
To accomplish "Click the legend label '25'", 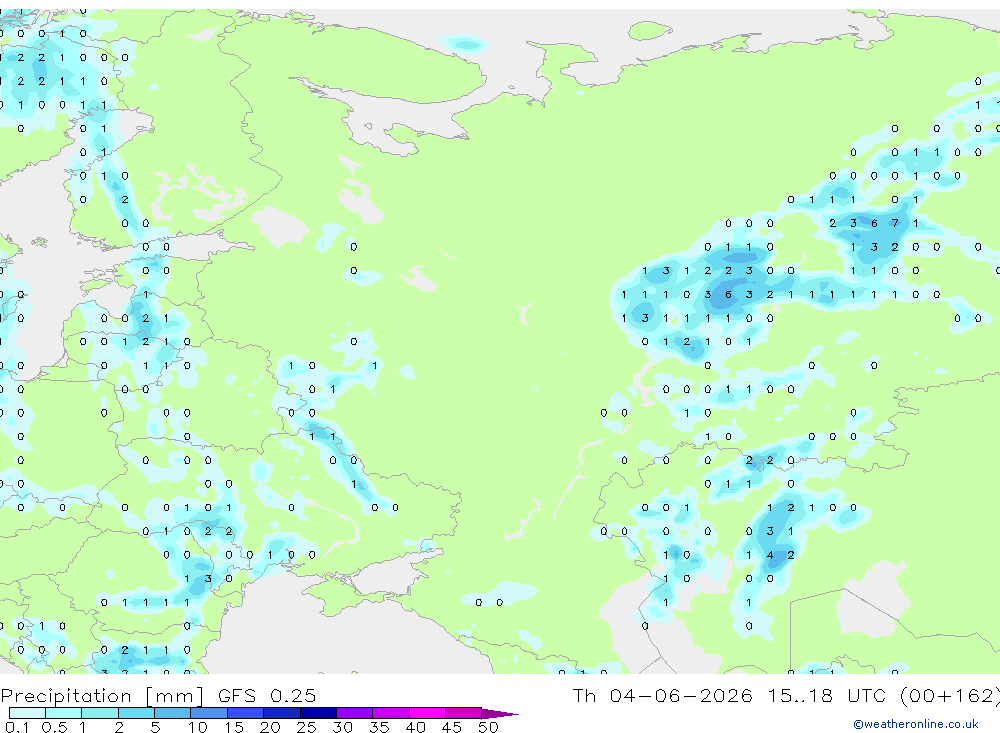I will point(306,727).
